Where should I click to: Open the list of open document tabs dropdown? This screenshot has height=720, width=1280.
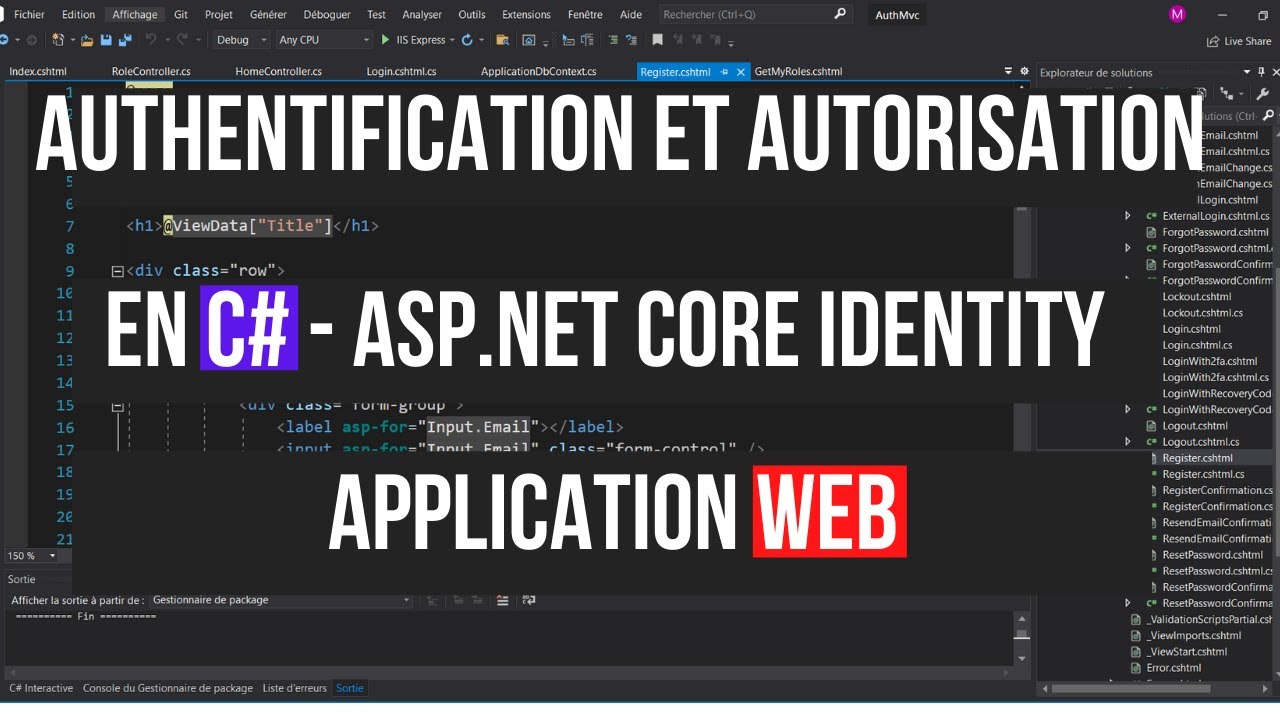pyautogui.click(x=1008, y=72)
